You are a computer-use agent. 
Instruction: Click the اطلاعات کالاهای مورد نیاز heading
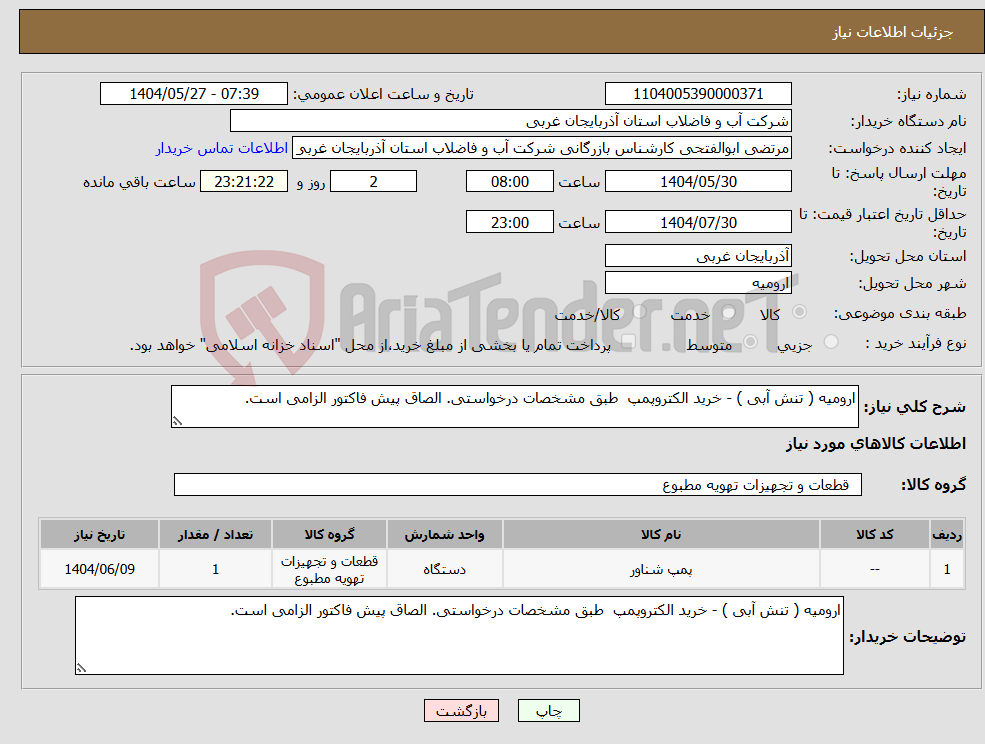[876, 444]
